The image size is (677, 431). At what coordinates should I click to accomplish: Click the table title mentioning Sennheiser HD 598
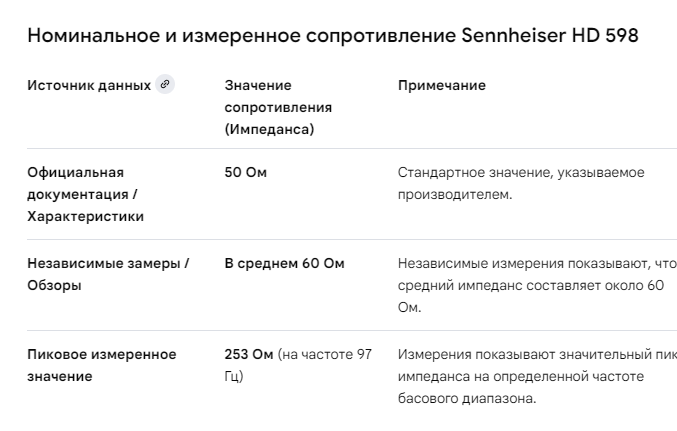(x=332, y=36)
